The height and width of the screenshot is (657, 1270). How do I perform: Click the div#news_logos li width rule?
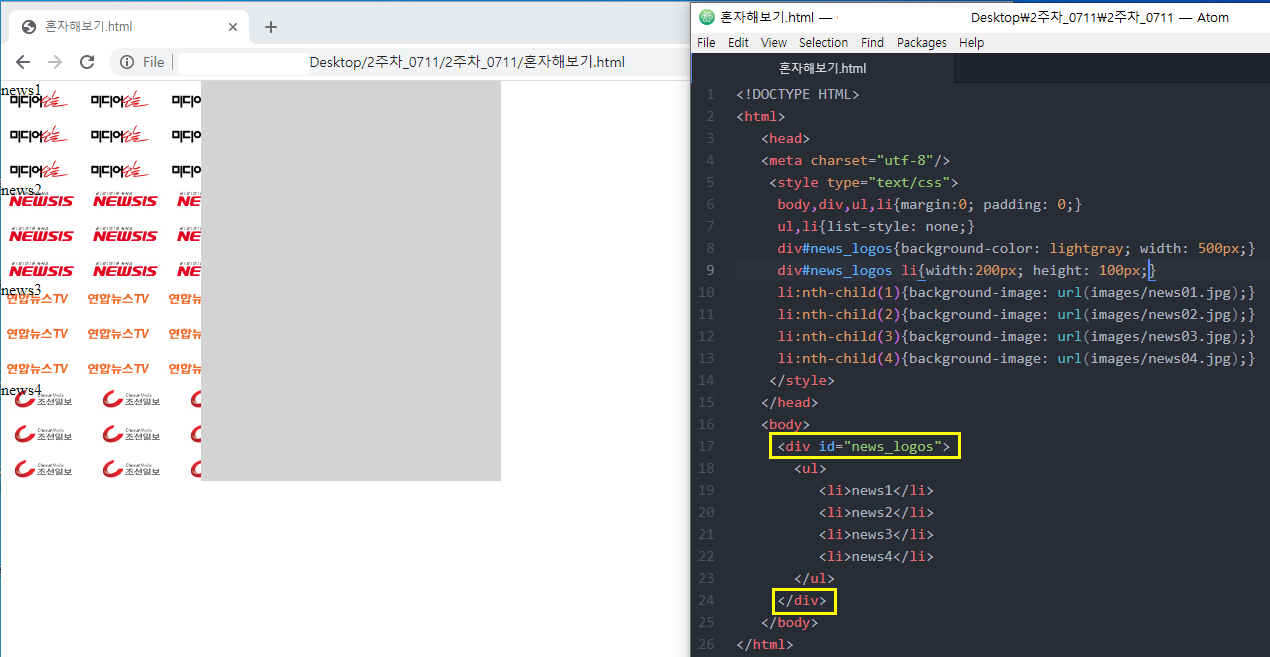pyautogui.click(x=966, y=270)
